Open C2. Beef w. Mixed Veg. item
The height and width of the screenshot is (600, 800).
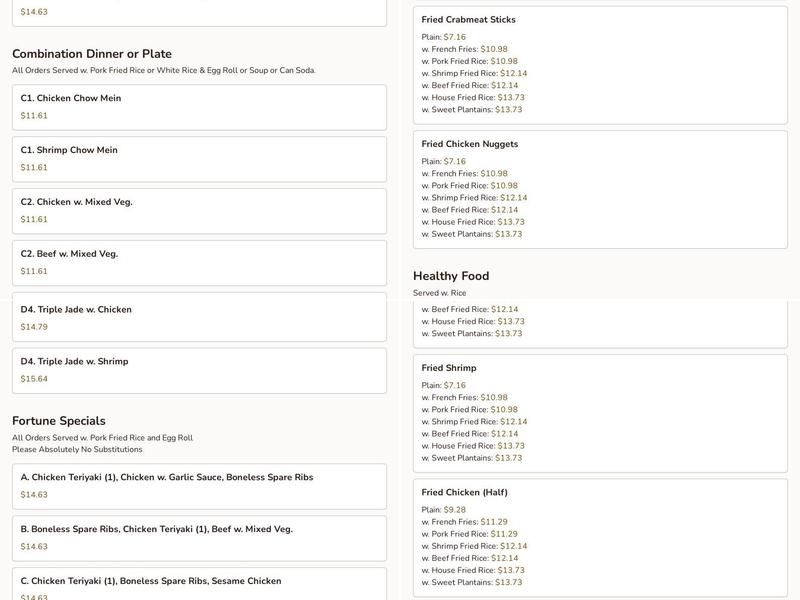point(198,263)
